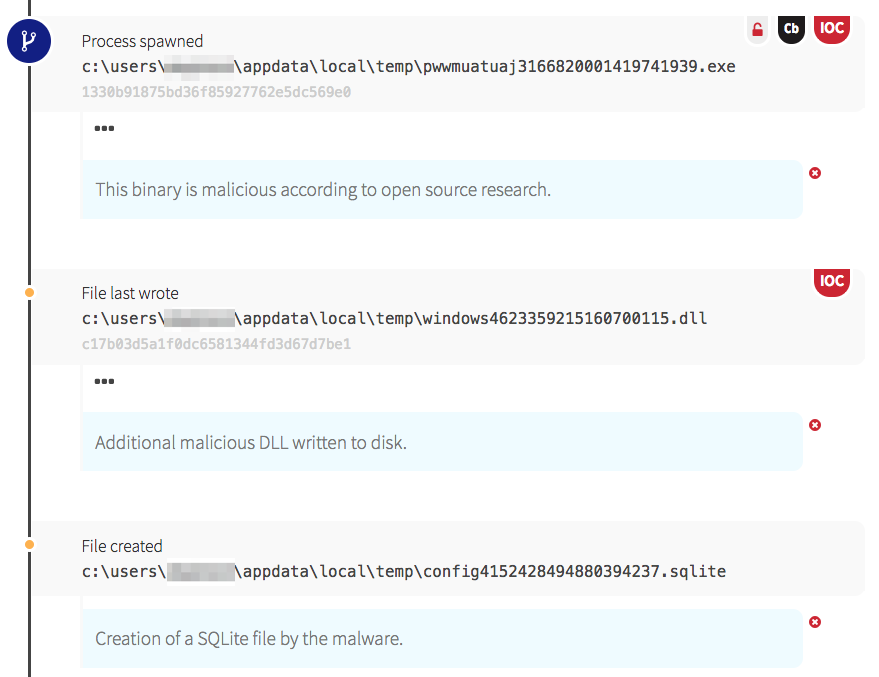Image resolution: width=879 pixels, height=677 pixels.
Task: Click the blue process spawned branch icon
Action: pyautogui.click(x=30, y=42)
